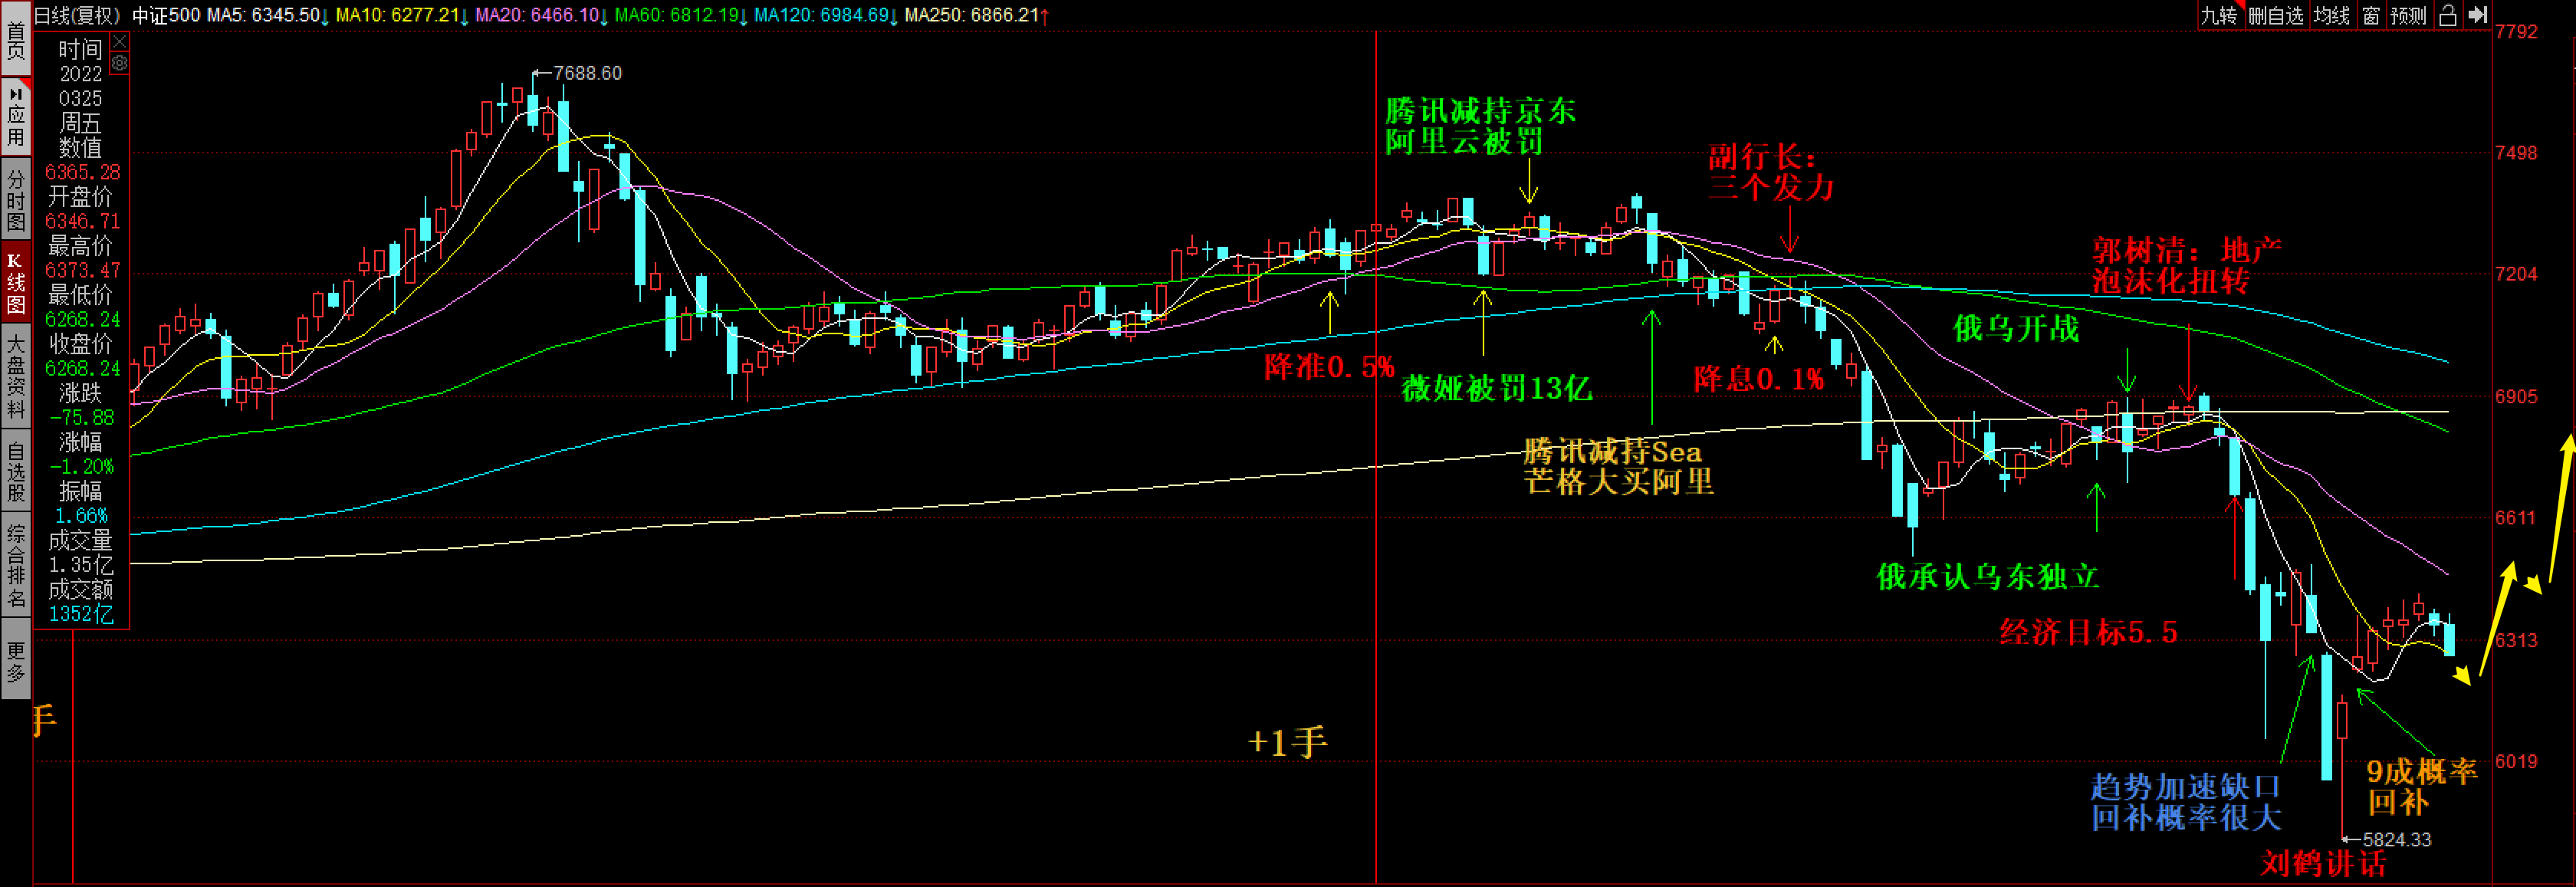Open 大盘资料 market info tab
This screenshot has height=887, width=2576.
tap(15, 377)
